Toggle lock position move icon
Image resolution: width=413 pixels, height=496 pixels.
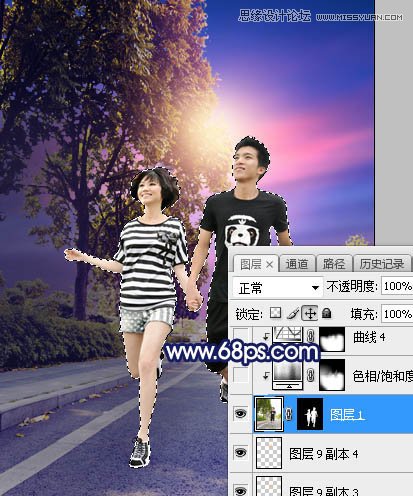click(310, 313)
